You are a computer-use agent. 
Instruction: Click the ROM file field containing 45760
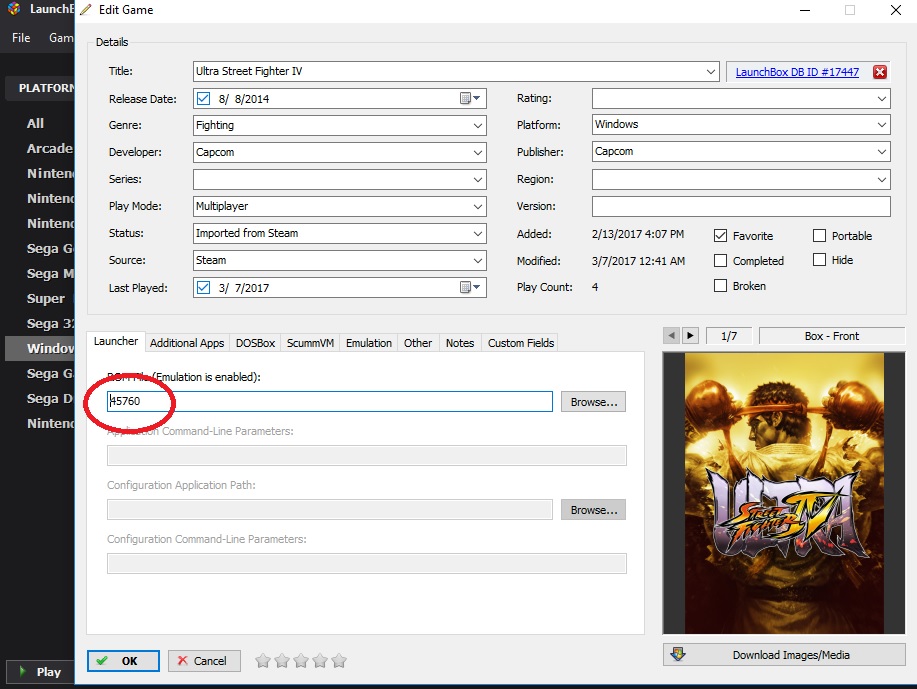(x=330, y=401)
